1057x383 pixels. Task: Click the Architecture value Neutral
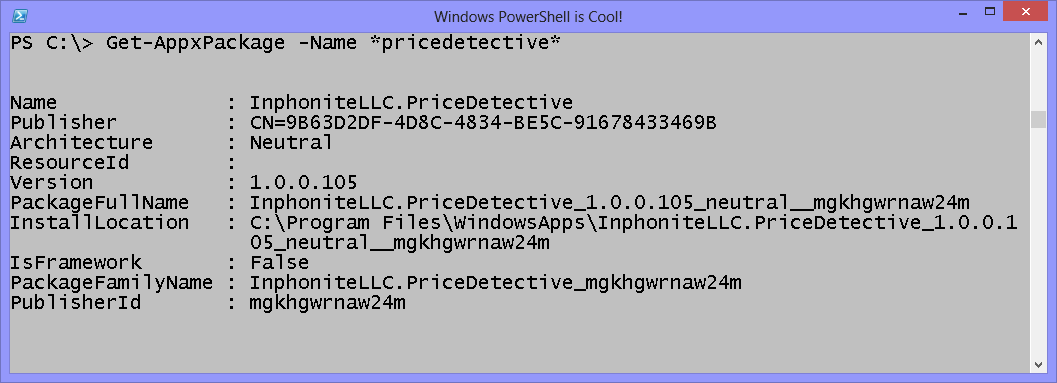point(291,143)
